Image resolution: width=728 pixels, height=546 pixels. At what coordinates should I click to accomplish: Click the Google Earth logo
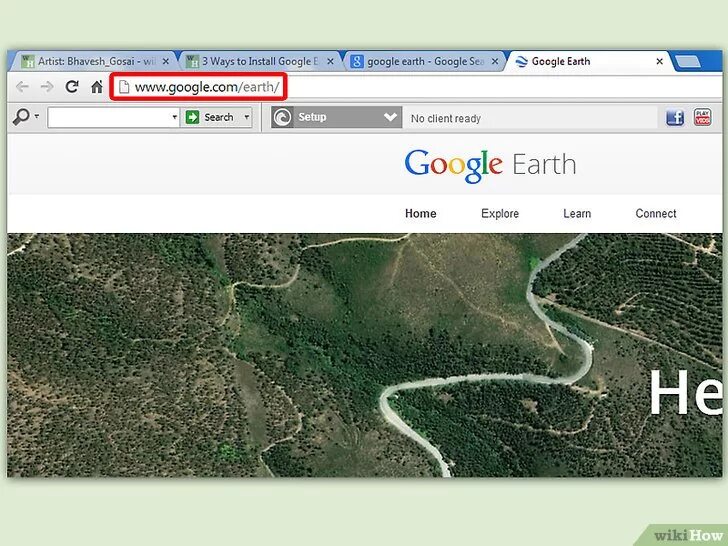pyautogui.click(x=490, y=166)
